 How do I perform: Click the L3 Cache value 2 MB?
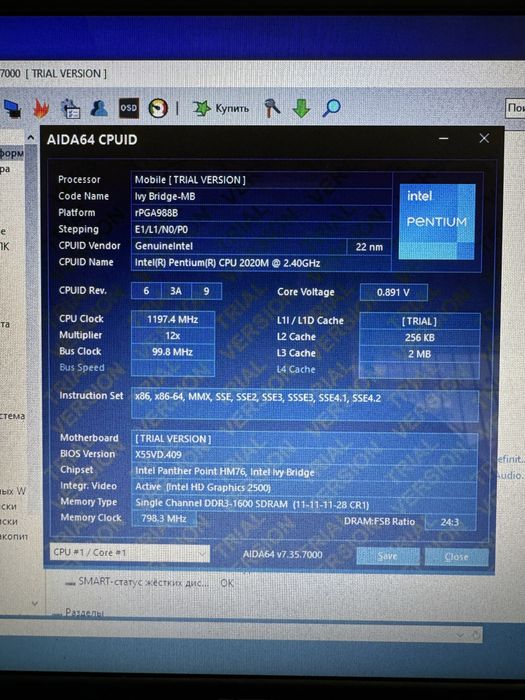pos(420,354)
